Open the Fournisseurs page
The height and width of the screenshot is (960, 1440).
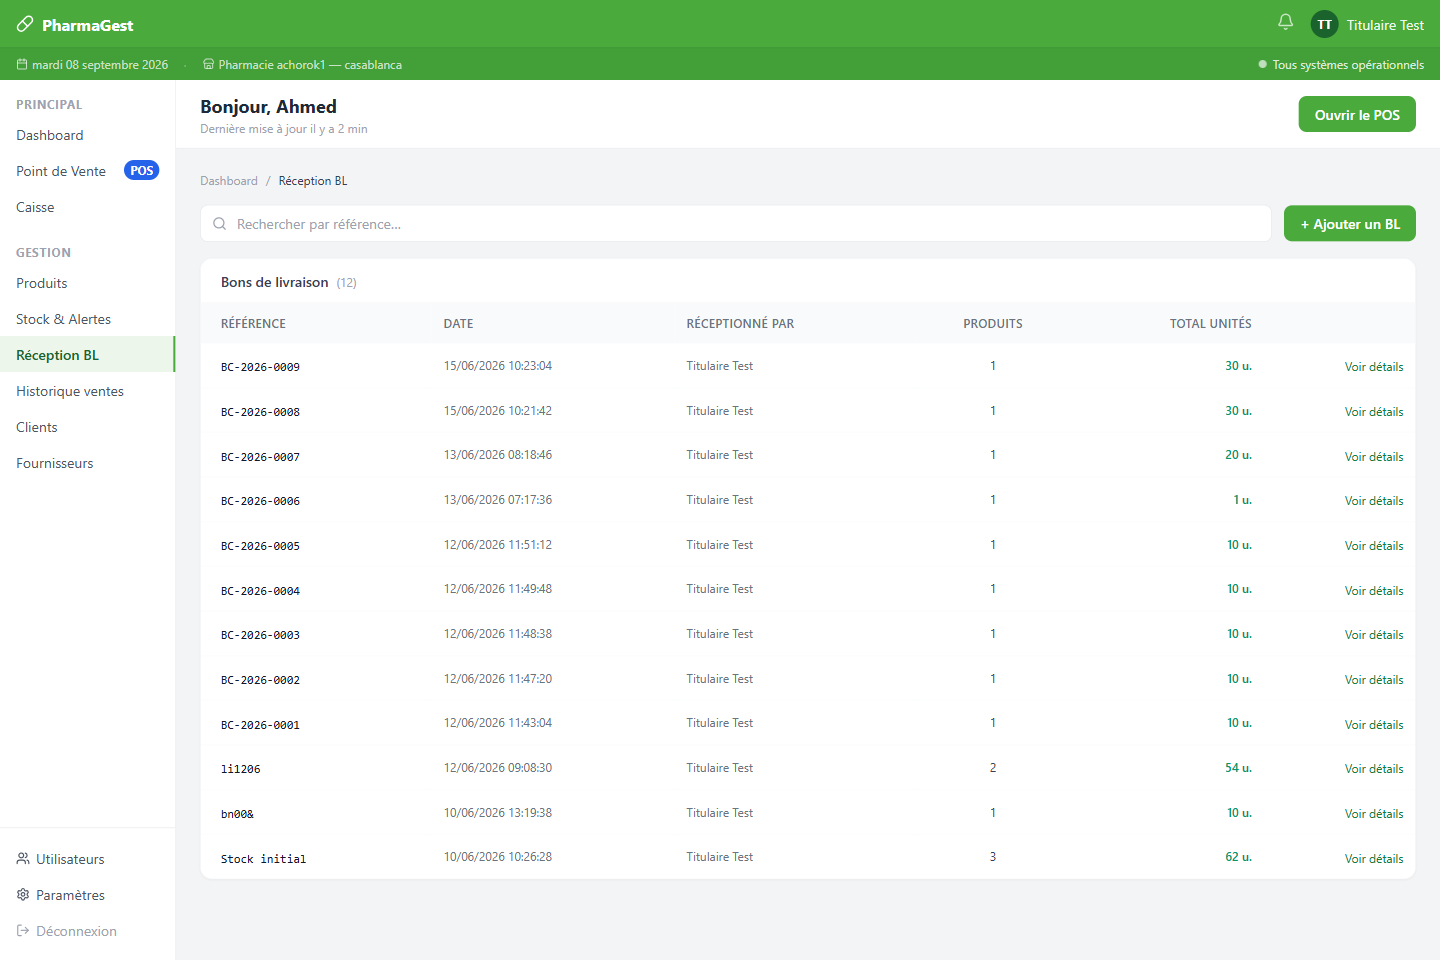coord(88,463)
